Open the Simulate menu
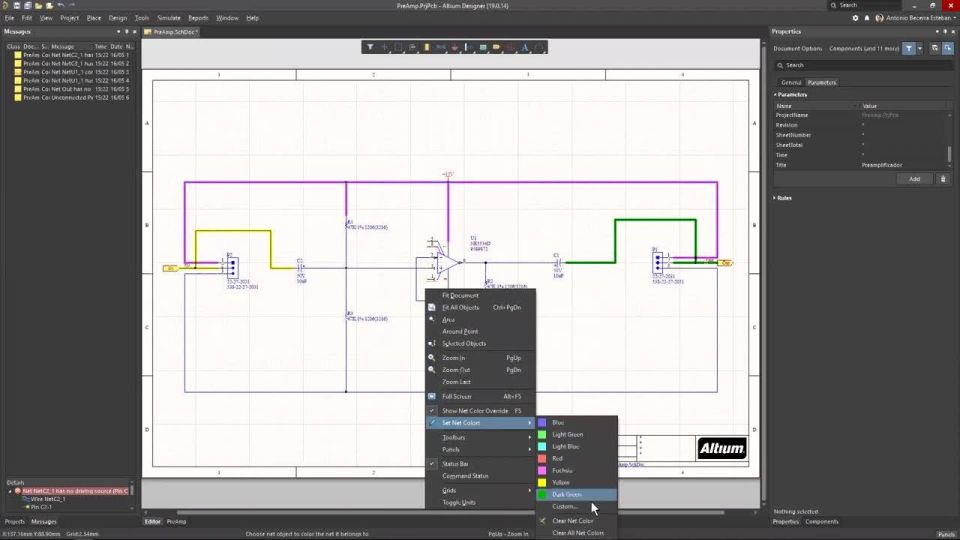The width and height of the screenshot is (960, 540). [x=169, y=18]
